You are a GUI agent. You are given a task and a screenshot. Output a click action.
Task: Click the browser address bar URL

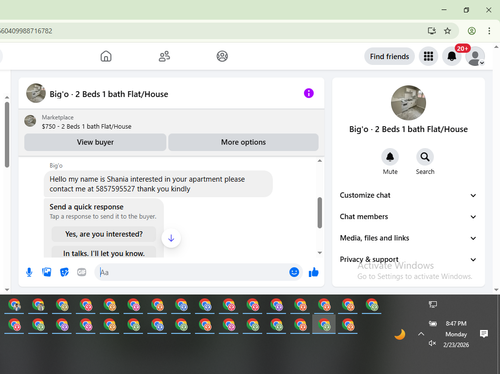click(x=26, y=31)
